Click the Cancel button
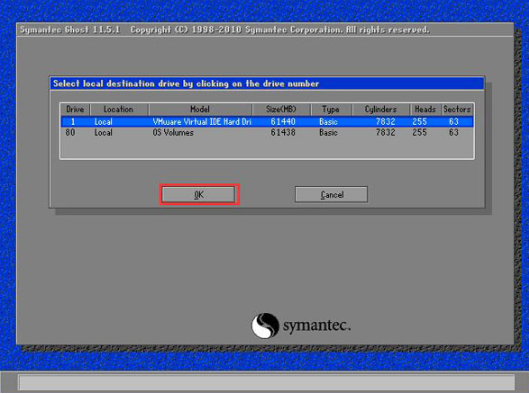The height and width of the screenshot is (394, 529). (331, 195)
